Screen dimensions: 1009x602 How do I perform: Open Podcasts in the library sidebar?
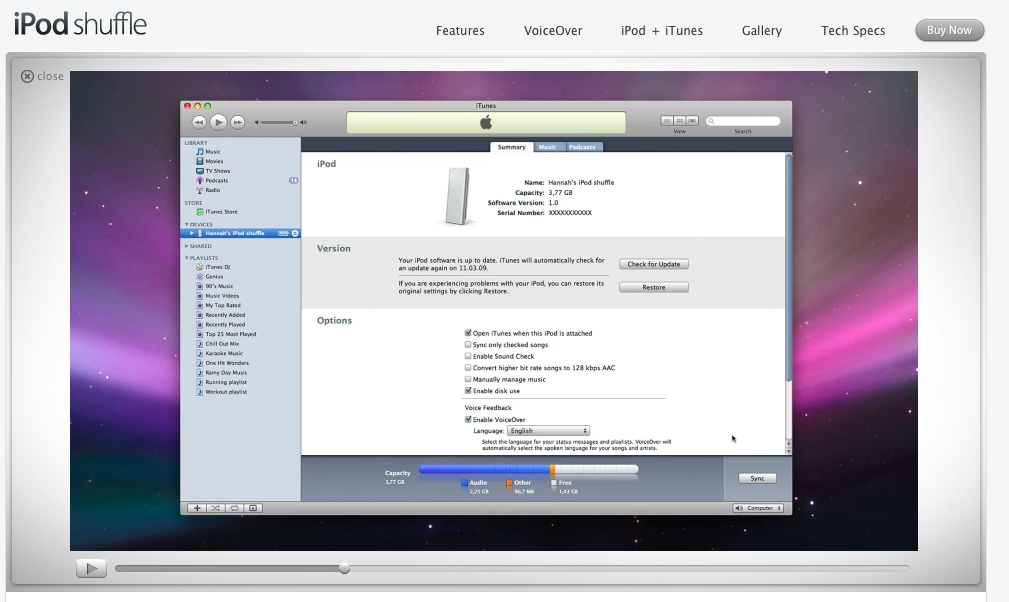(x=216, y=181)
